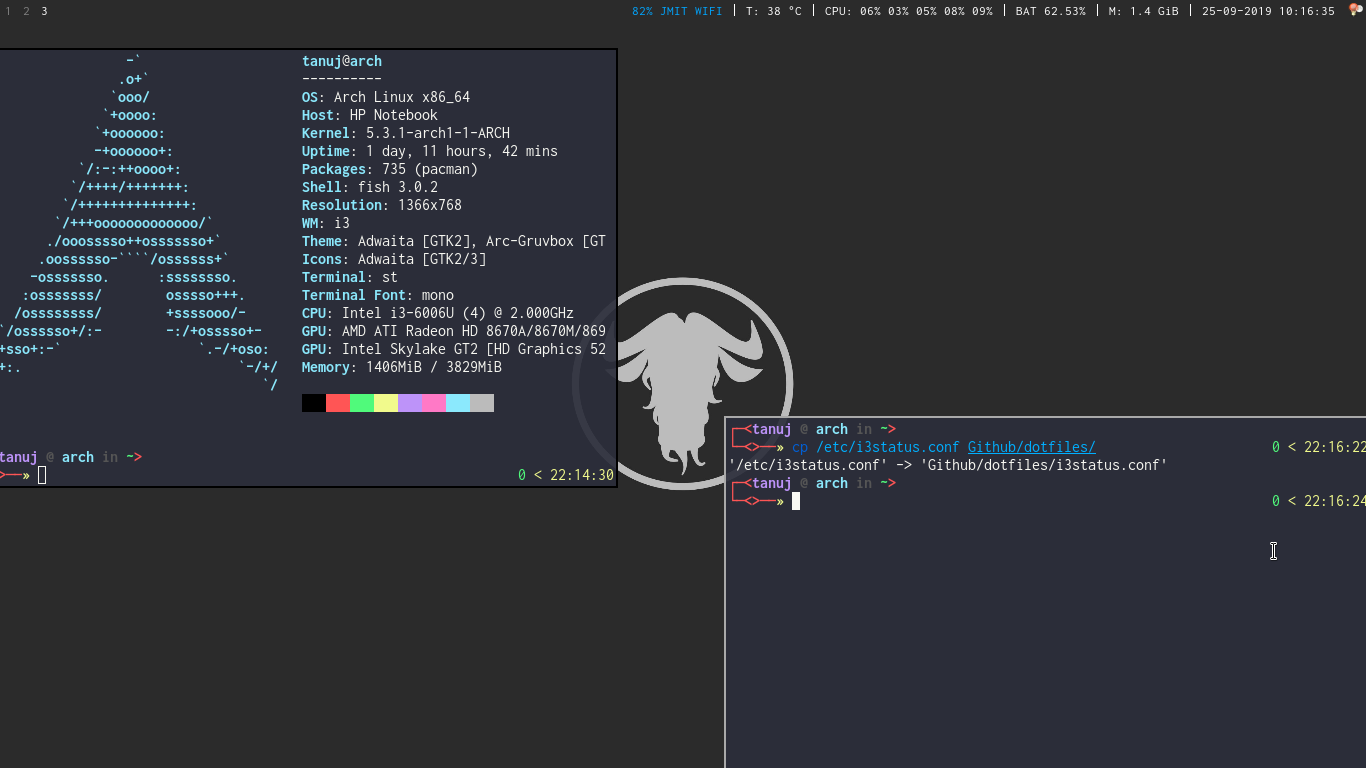1366x768 pixels.
Task: Click the Kernel: 5.3.1-arch1-1-ARCH line
Action: tap(406, 133)
